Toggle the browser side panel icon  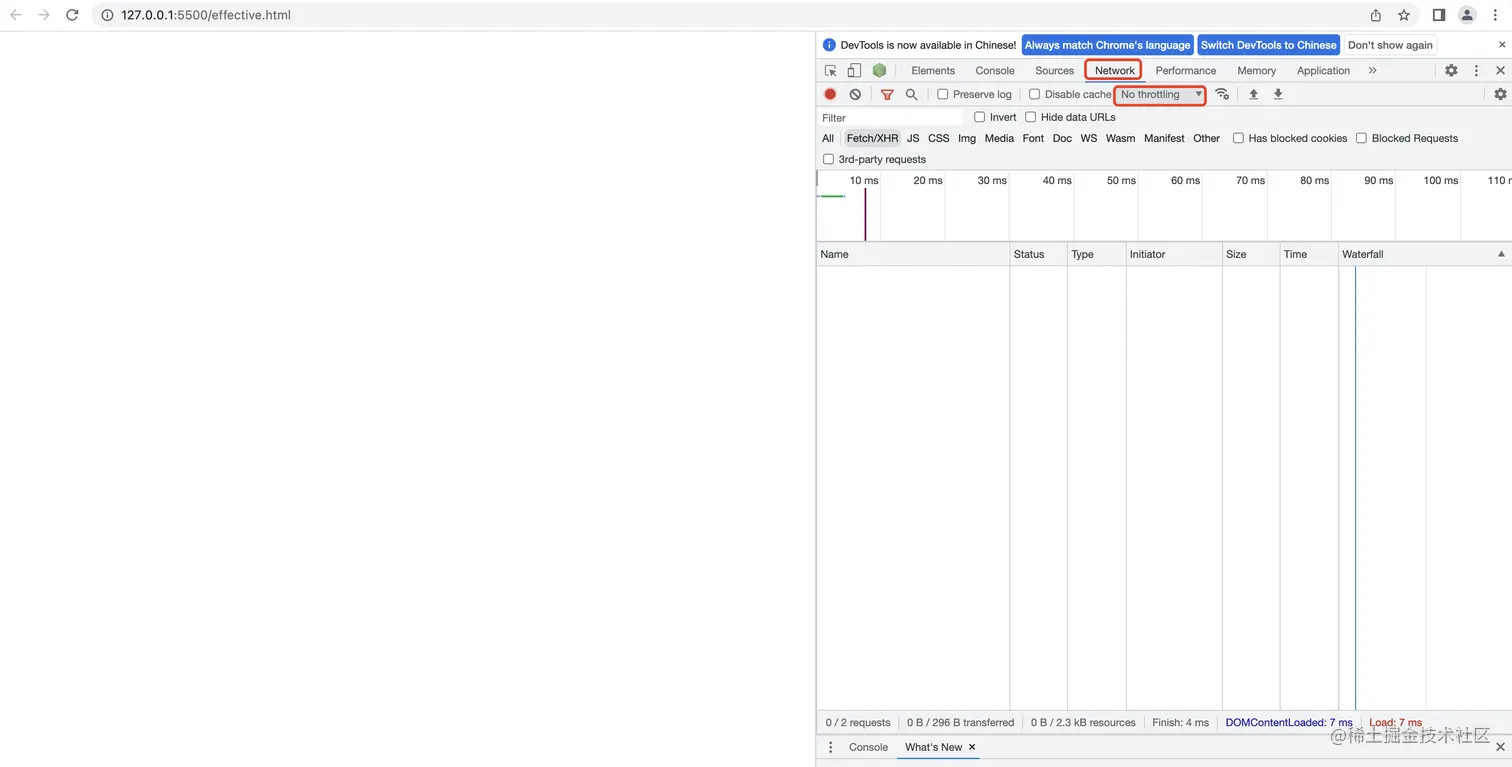[1439, 15]
